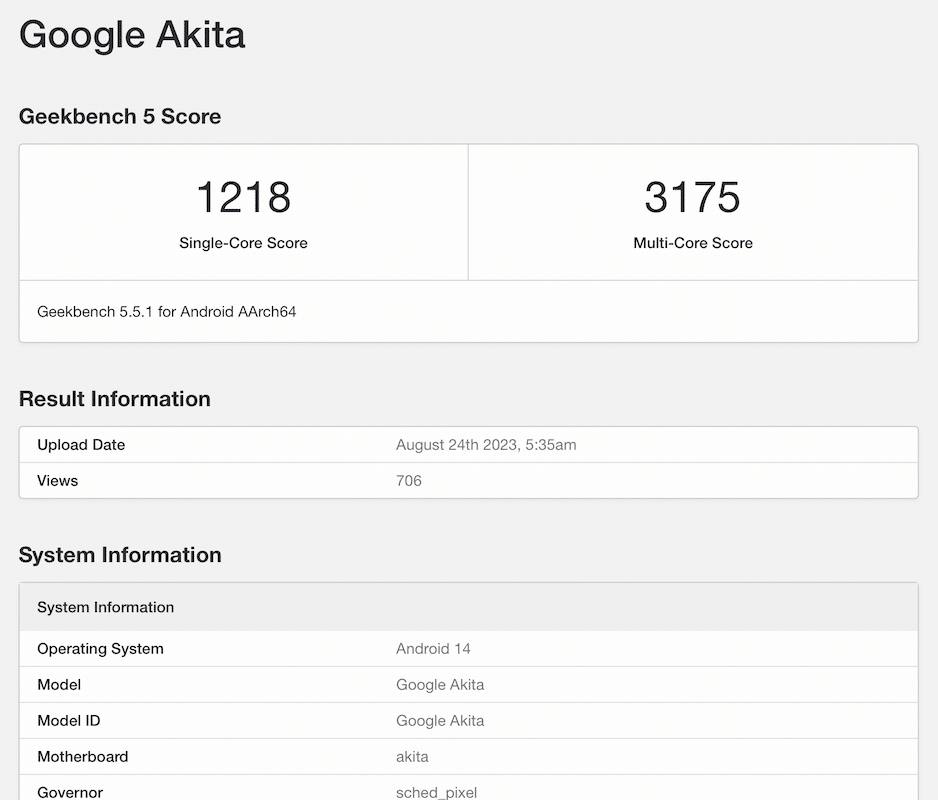The image size is (938, 800).
Task: Select the multi-core score value 3175
Action: tap(693, 197)
